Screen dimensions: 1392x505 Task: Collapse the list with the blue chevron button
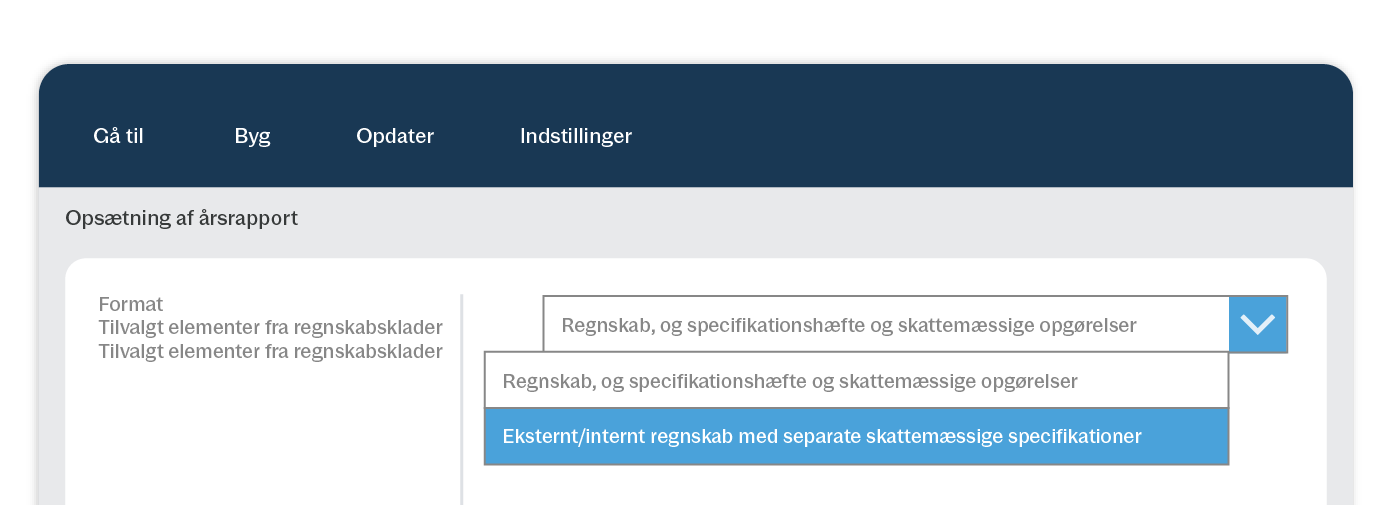tap(1257, 324)
